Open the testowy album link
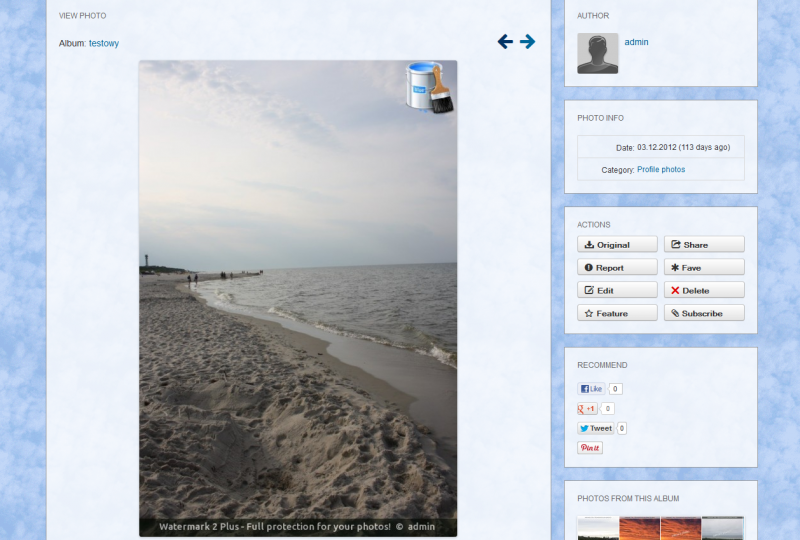The width and height of the screenshot is (800, 540). (x=104, y=43)
